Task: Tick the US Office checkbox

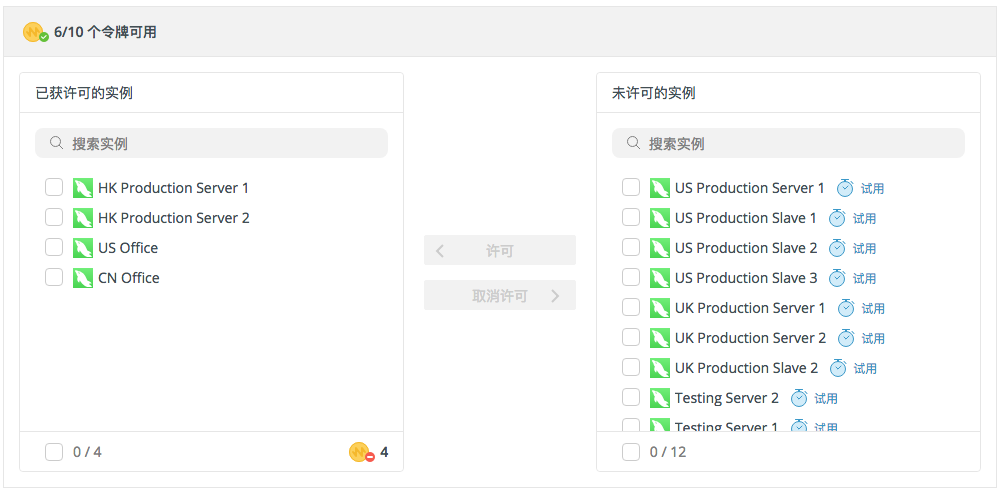Action: pos(54,248)
